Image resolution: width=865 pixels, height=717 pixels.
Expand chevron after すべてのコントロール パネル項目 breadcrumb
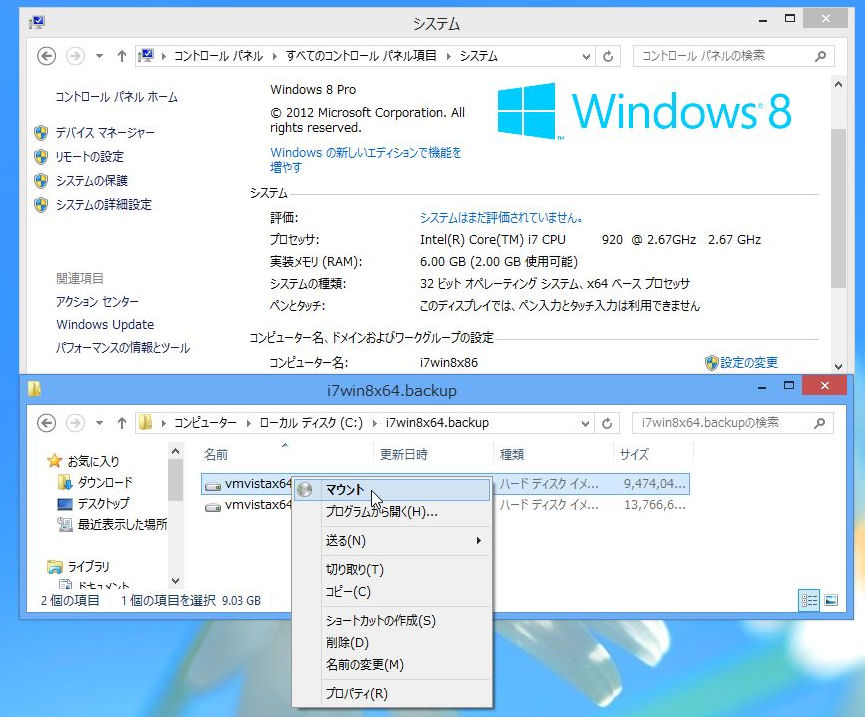[448, 56]
